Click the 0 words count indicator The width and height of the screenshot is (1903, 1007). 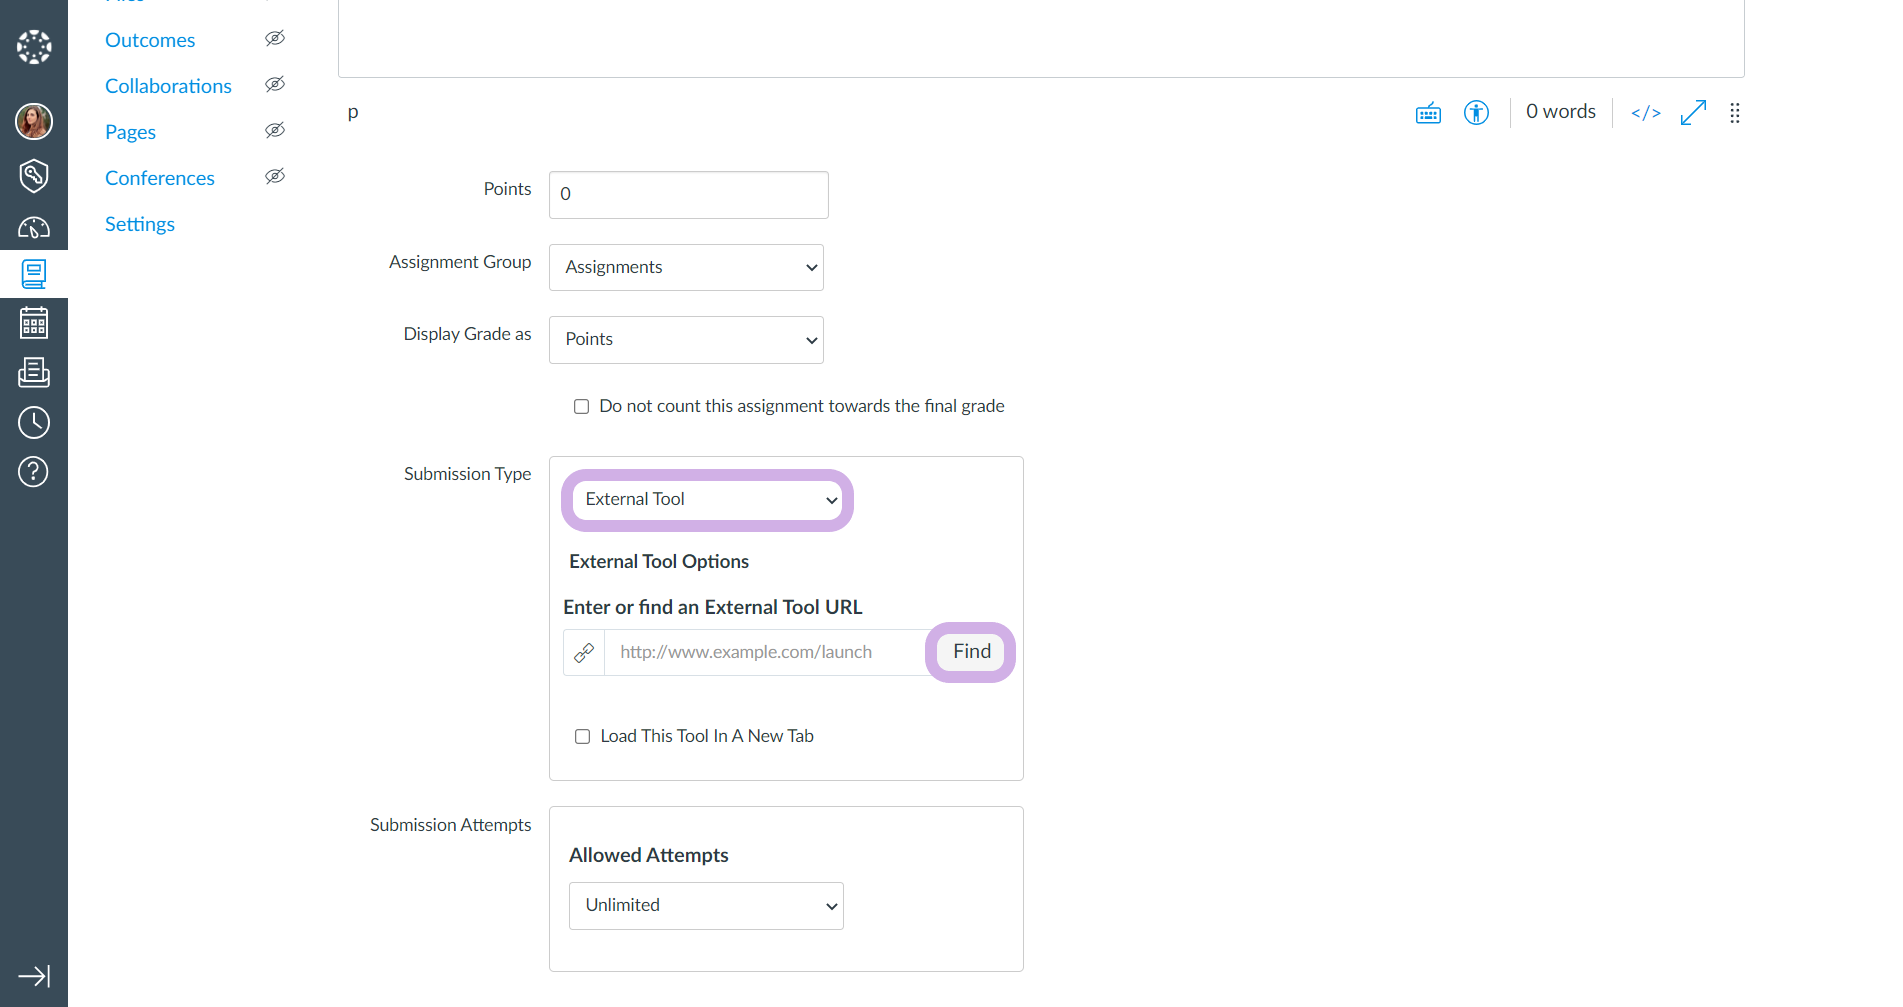1560,112
